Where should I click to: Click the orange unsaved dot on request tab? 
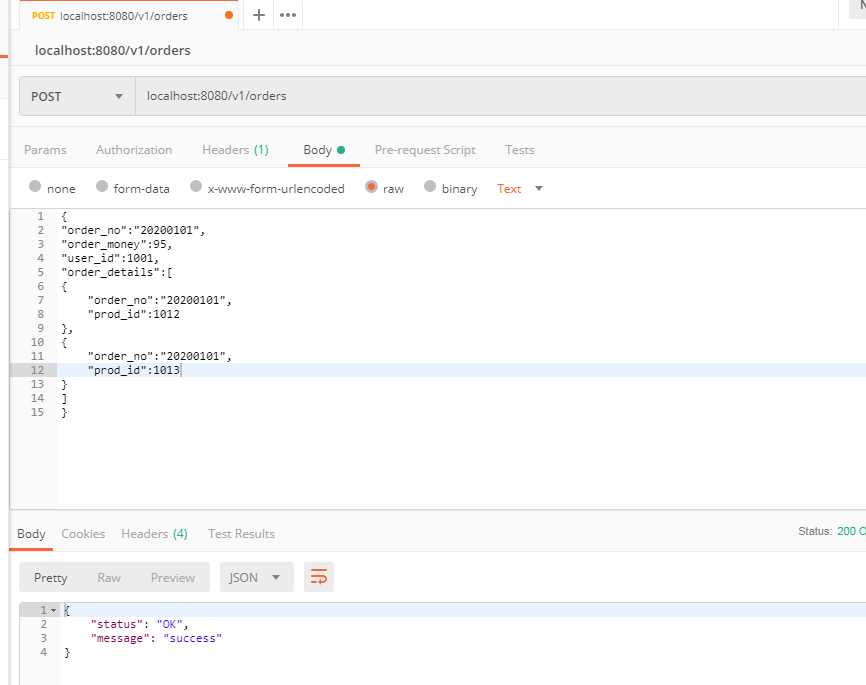[229, 15]
